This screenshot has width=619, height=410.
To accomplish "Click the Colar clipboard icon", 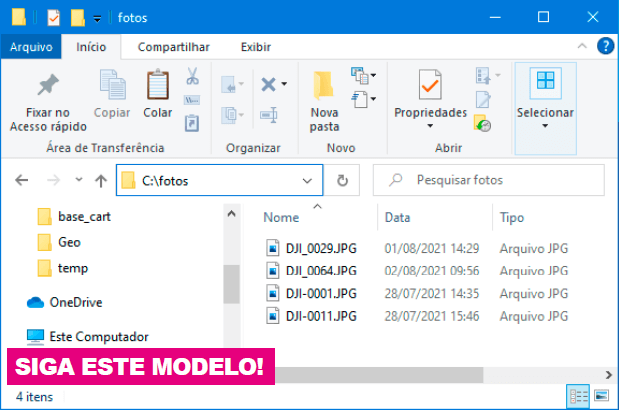I will click(x=158, y=84).
